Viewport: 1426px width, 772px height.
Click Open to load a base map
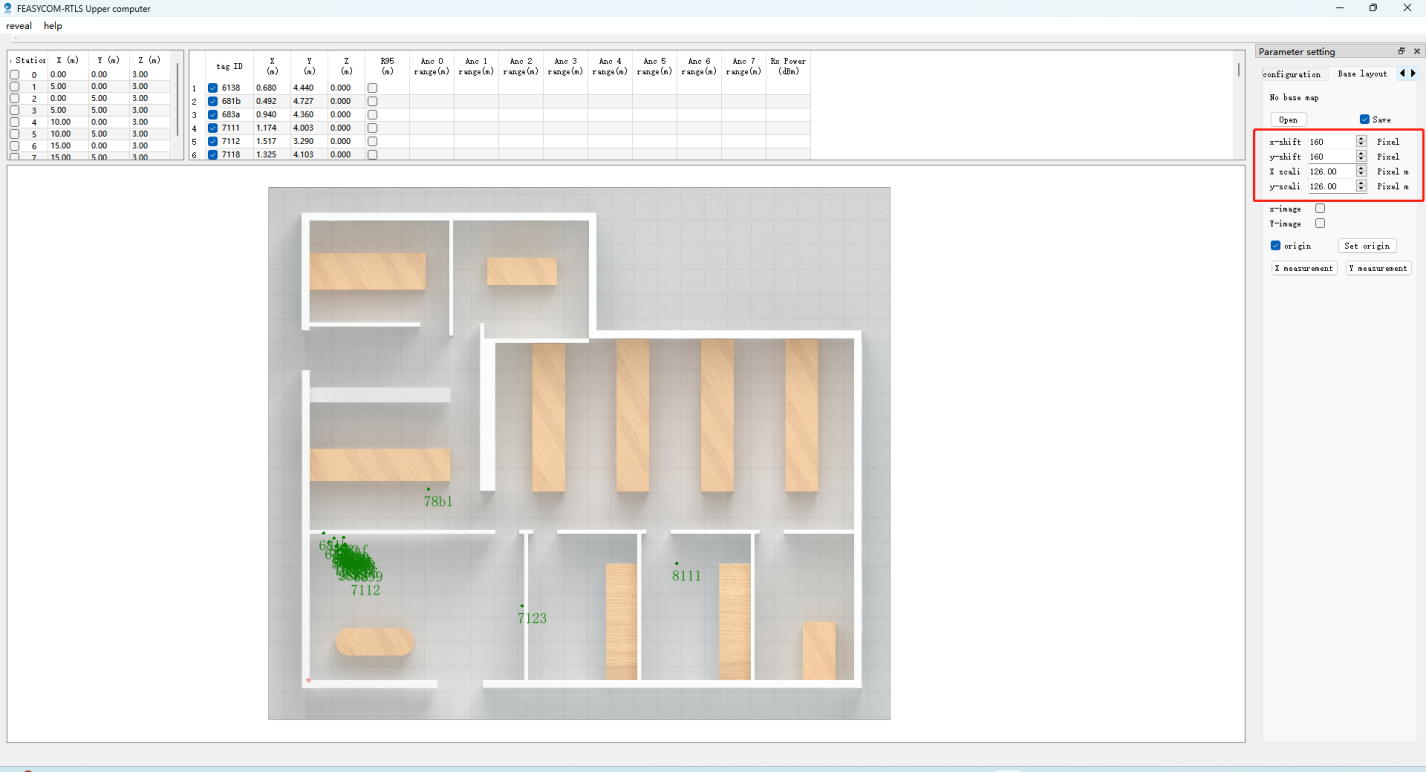tap(1289, 119)
